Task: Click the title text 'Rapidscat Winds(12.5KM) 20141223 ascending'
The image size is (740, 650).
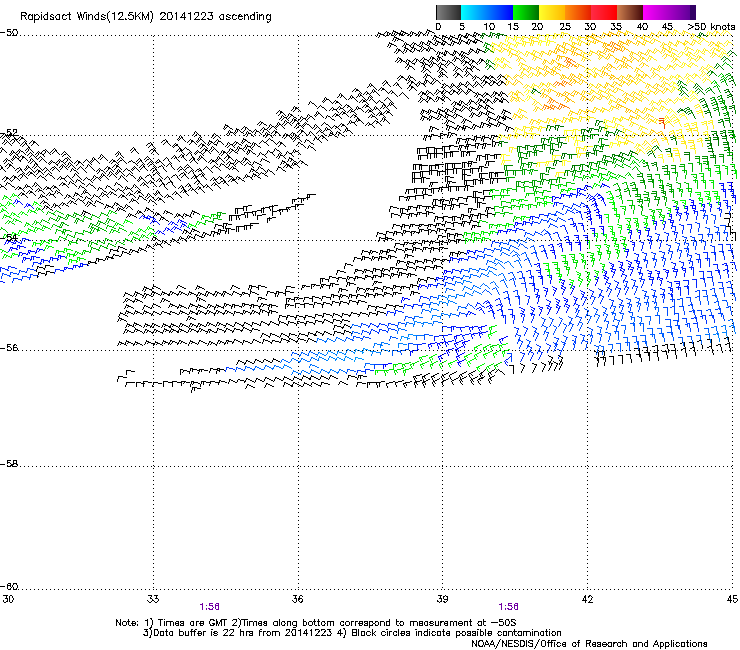Action: coord(146,17)
